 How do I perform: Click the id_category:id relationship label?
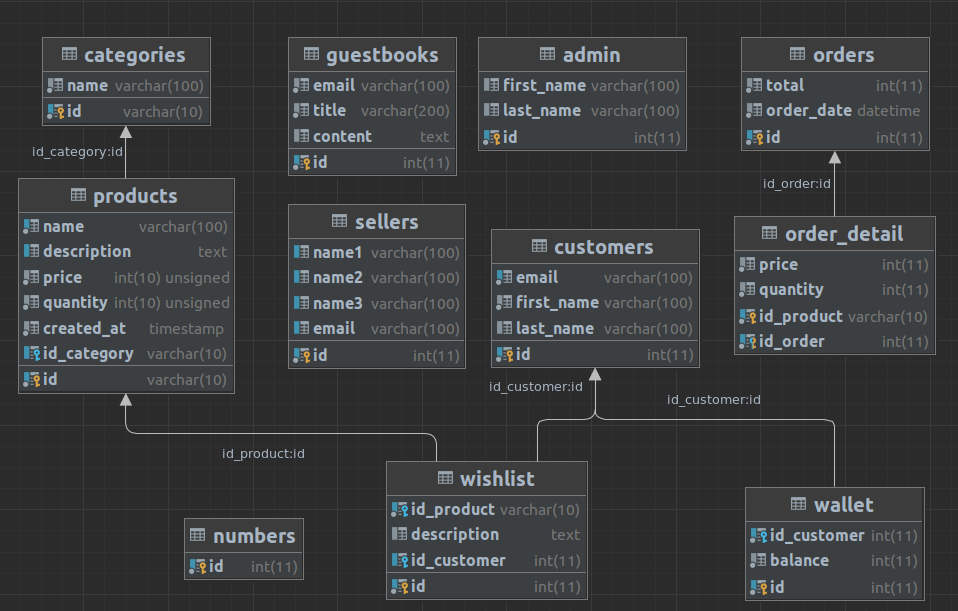point(78,152)
